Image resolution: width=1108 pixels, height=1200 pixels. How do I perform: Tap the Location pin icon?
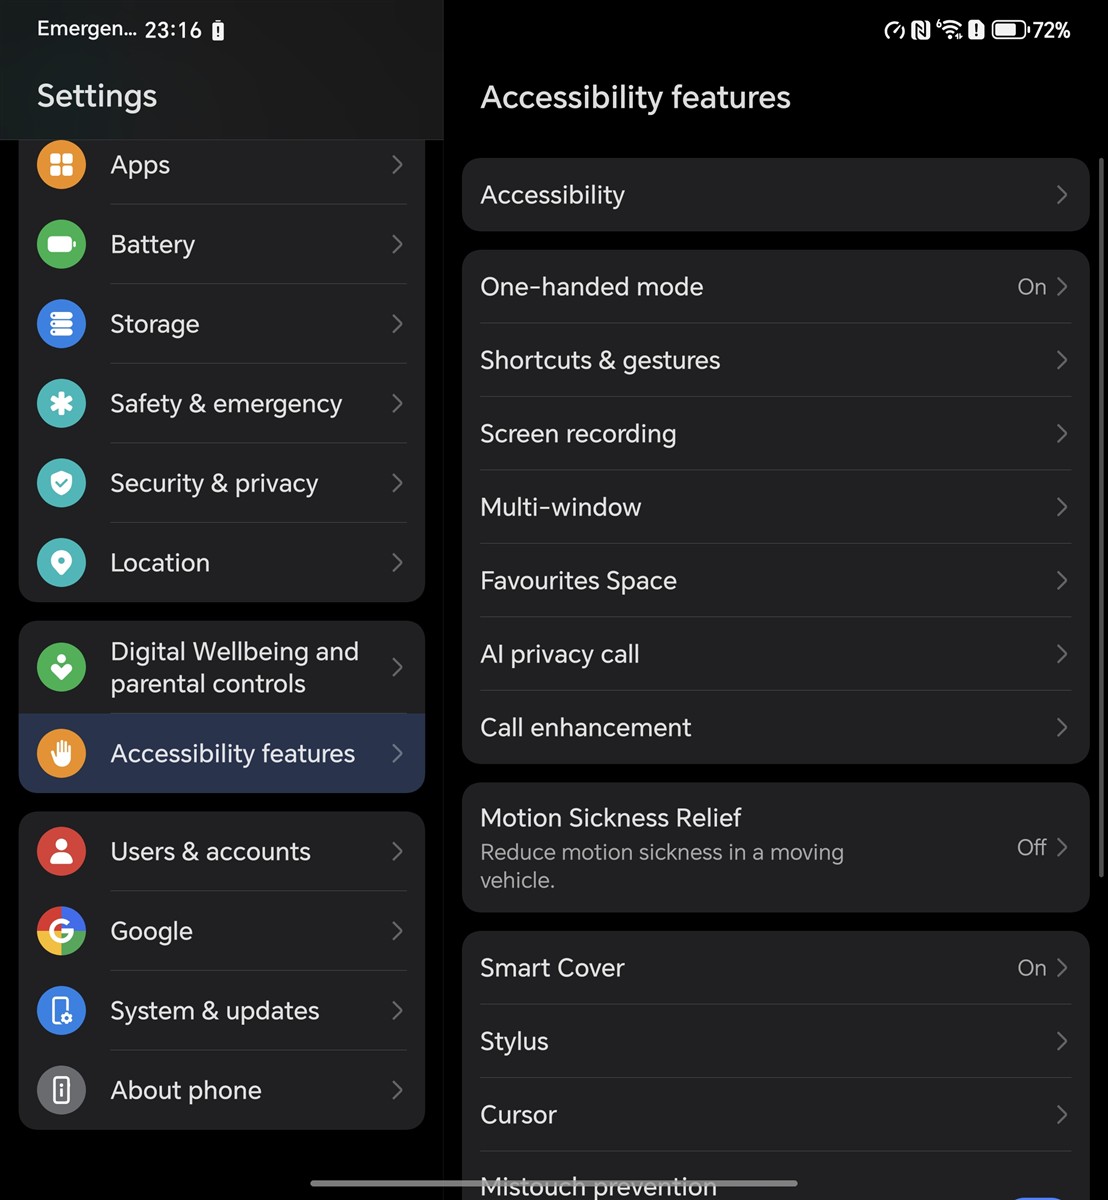coord(61,562)
